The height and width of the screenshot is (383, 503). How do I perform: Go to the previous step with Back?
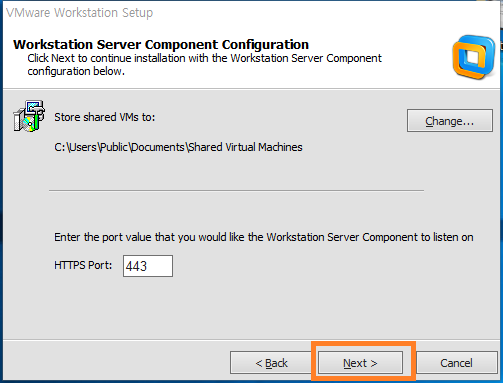click(x=271, y=362)
